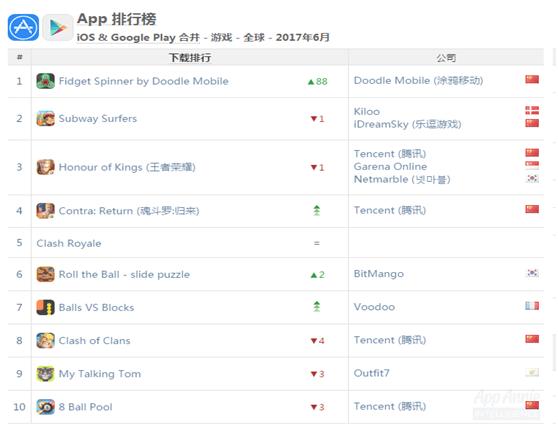Click the Contra: Return game icon
The width and height of the screenshot is (558, 430).
coord(46,211)
